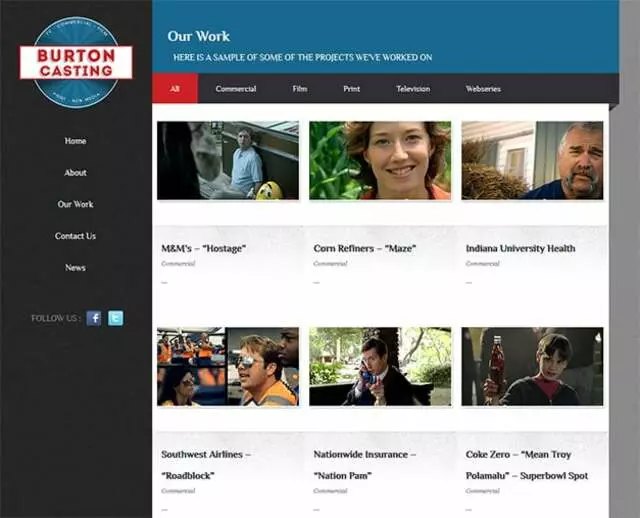Click the Southwest Airlines – "Roadblock" title
Image resolution: width=640 pixels, height=518 pixels.
(x=206, y=465)
